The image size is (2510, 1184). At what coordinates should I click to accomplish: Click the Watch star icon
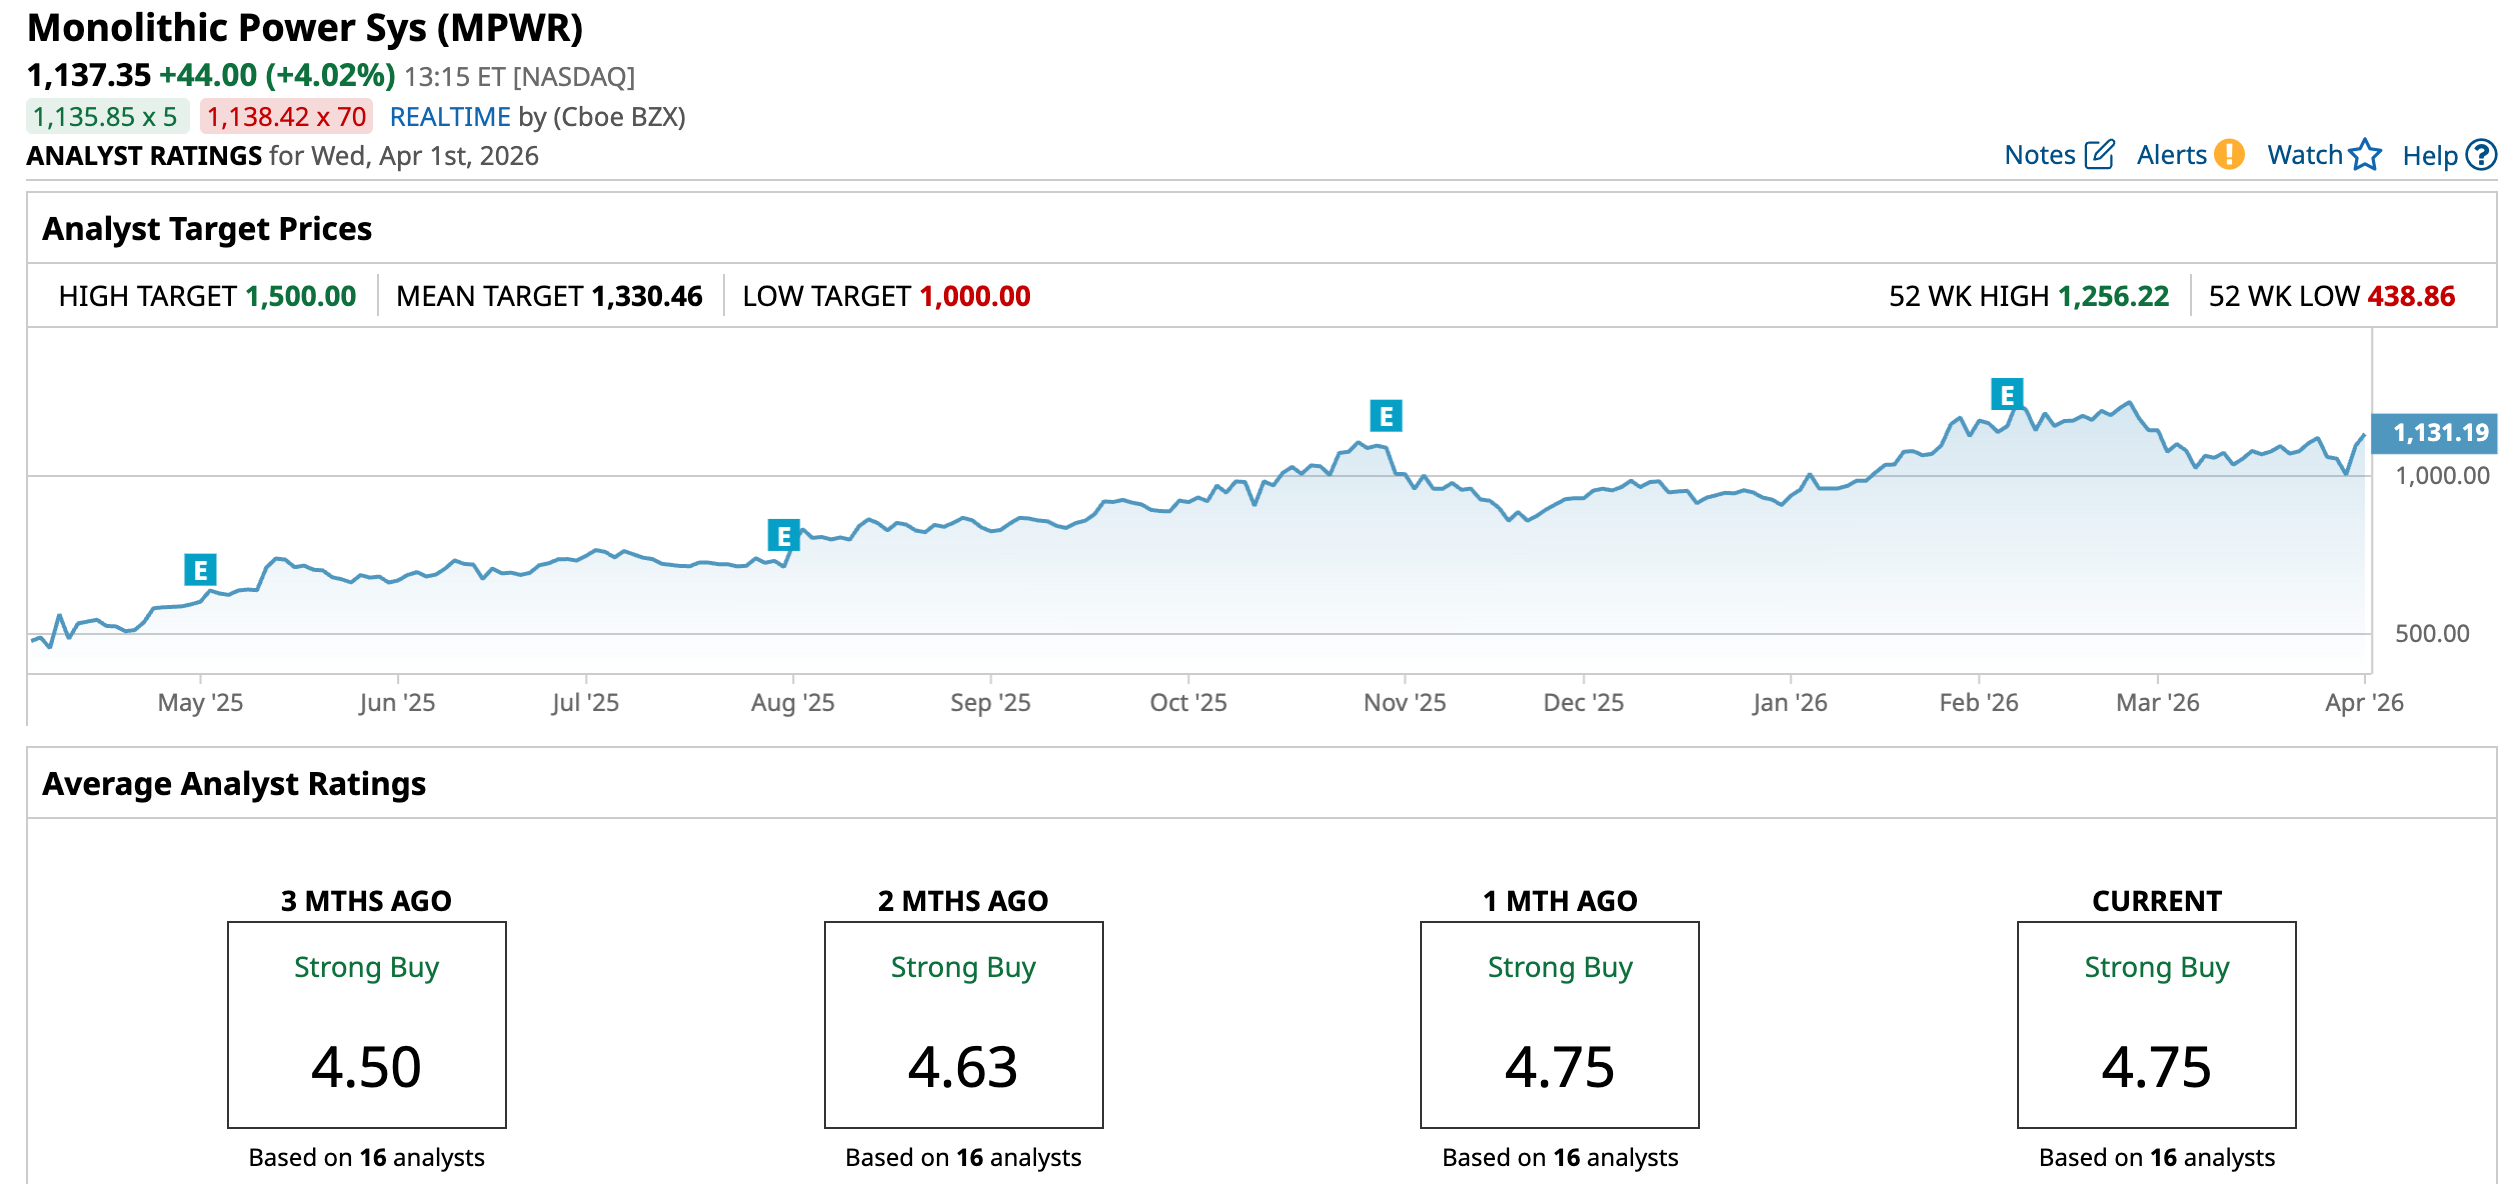coord(2366,155)
